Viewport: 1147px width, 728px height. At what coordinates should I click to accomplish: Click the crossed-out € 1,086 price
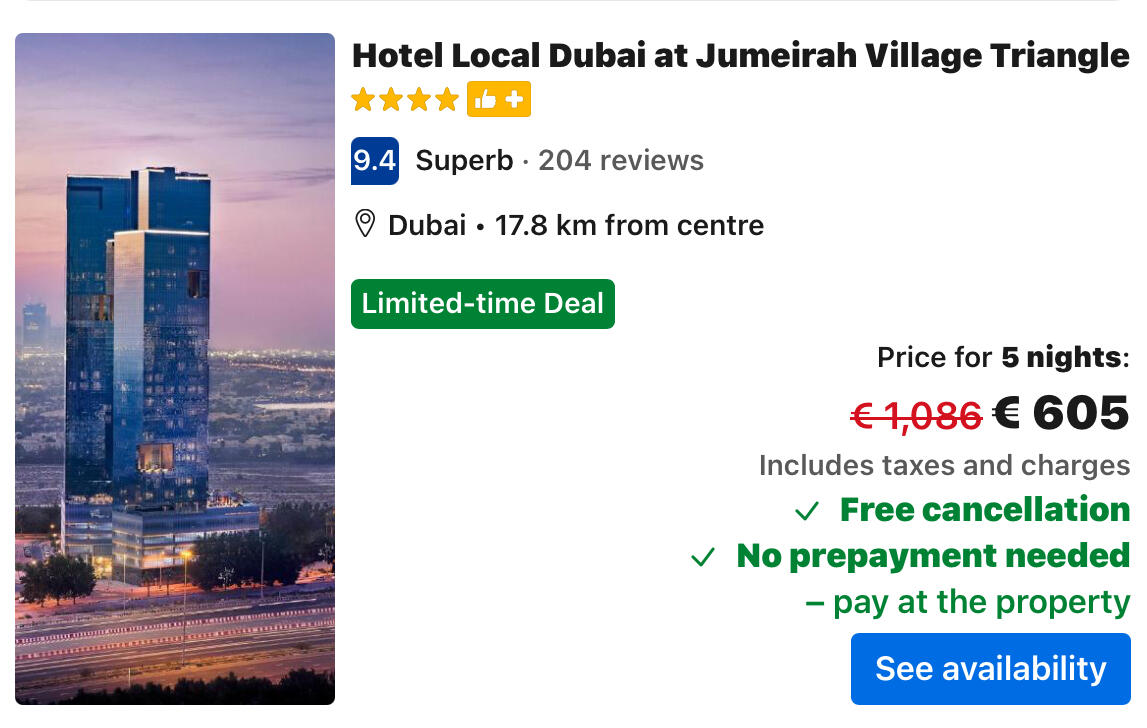(916, 415)
